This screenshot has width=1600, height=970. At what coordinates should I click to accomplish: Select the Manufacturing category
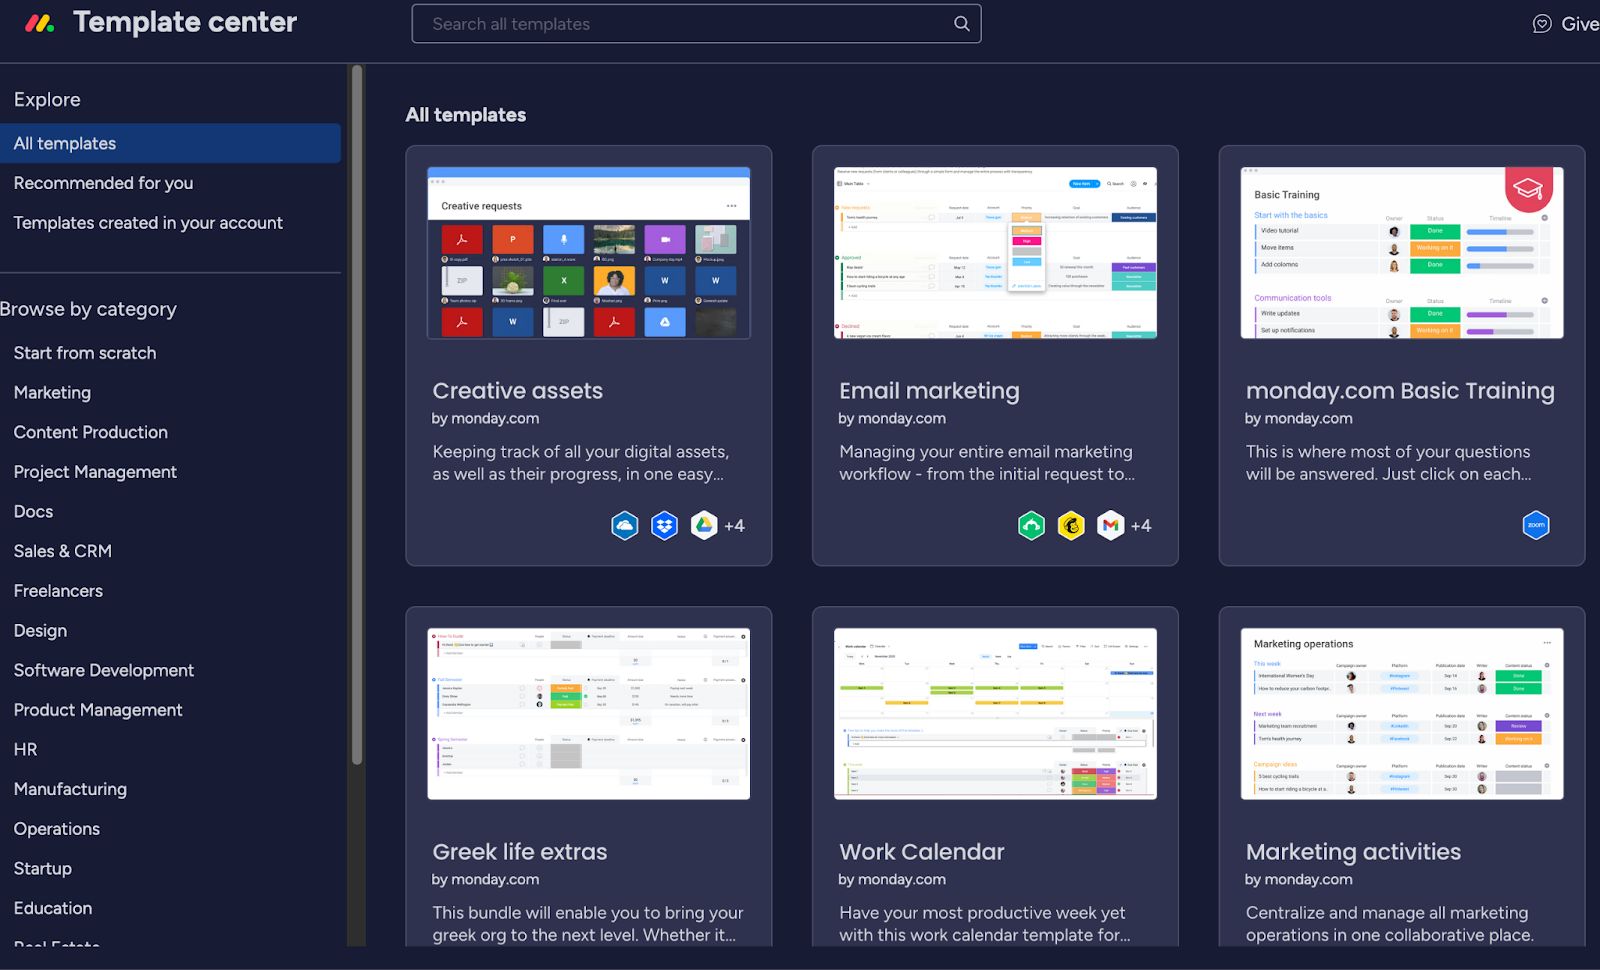70,789
